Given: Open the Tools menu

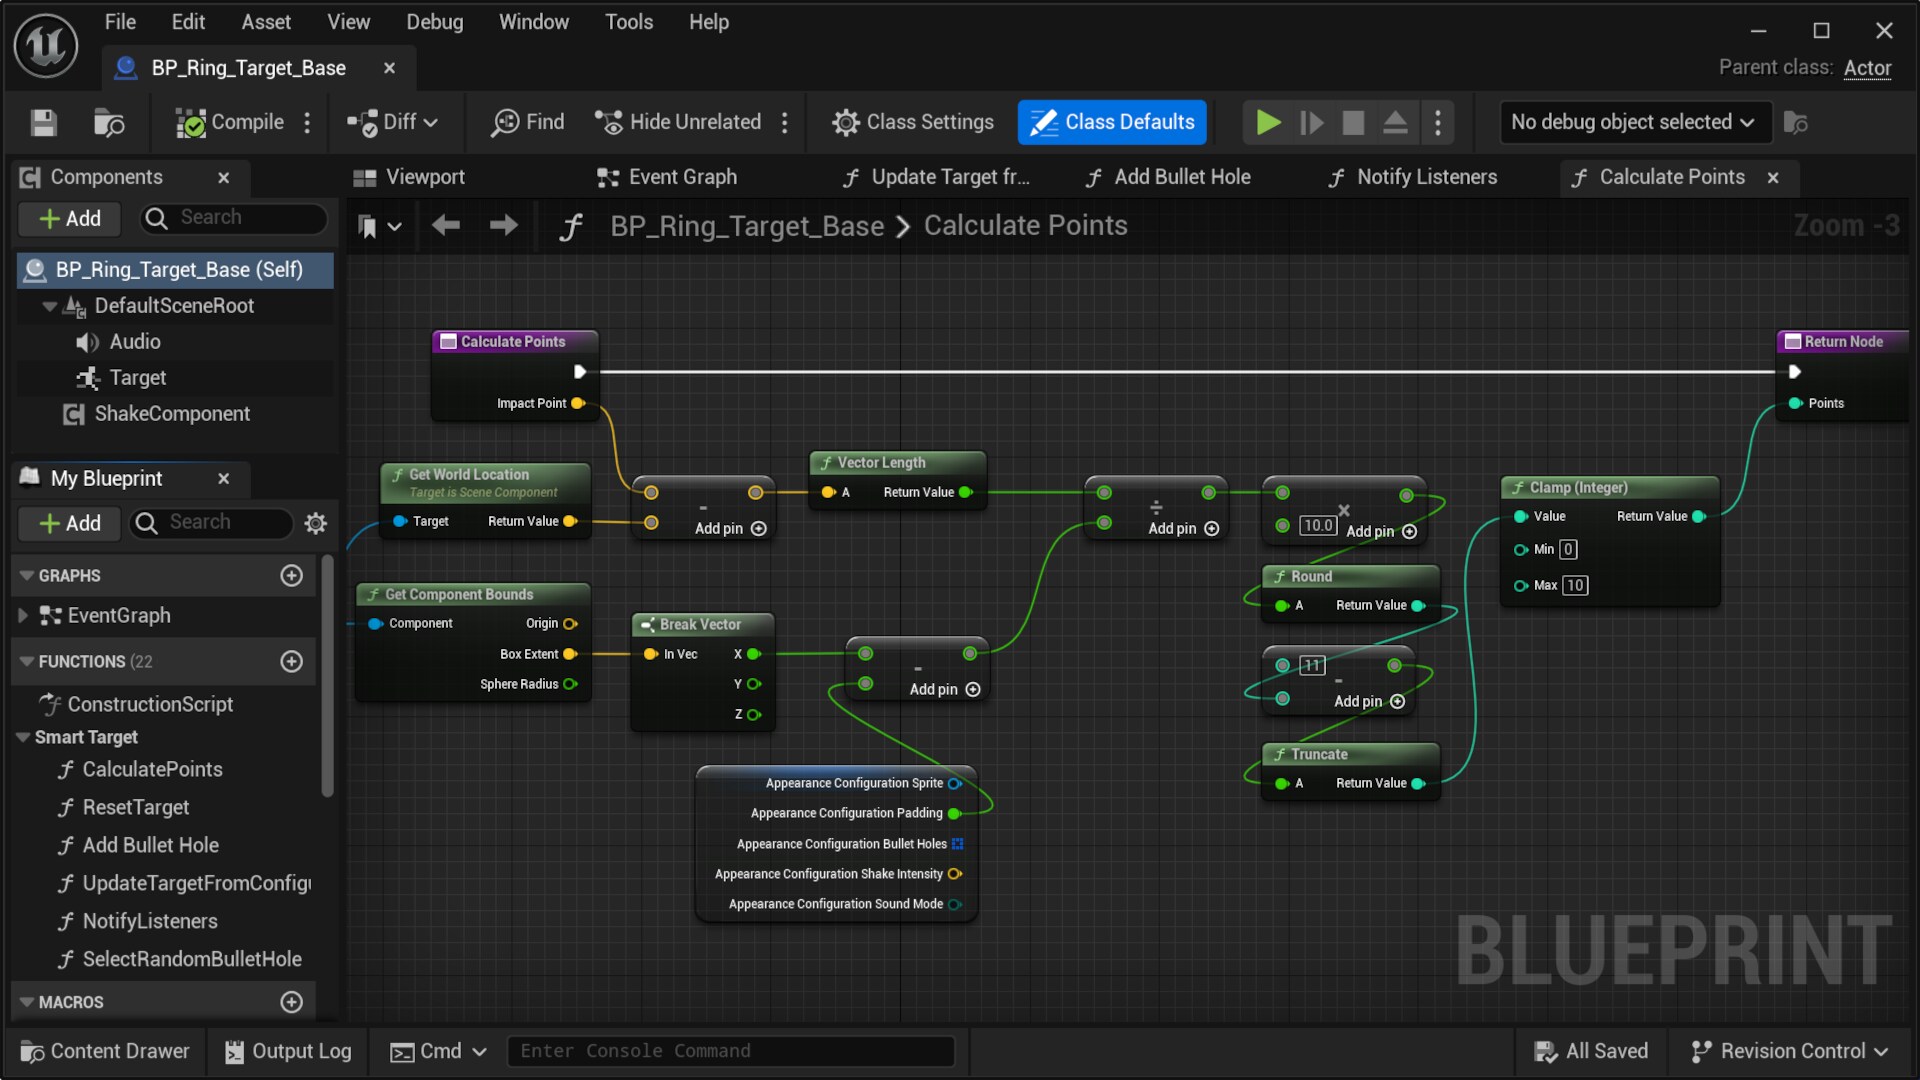Looking at the screenshot, I should (628, 22).
